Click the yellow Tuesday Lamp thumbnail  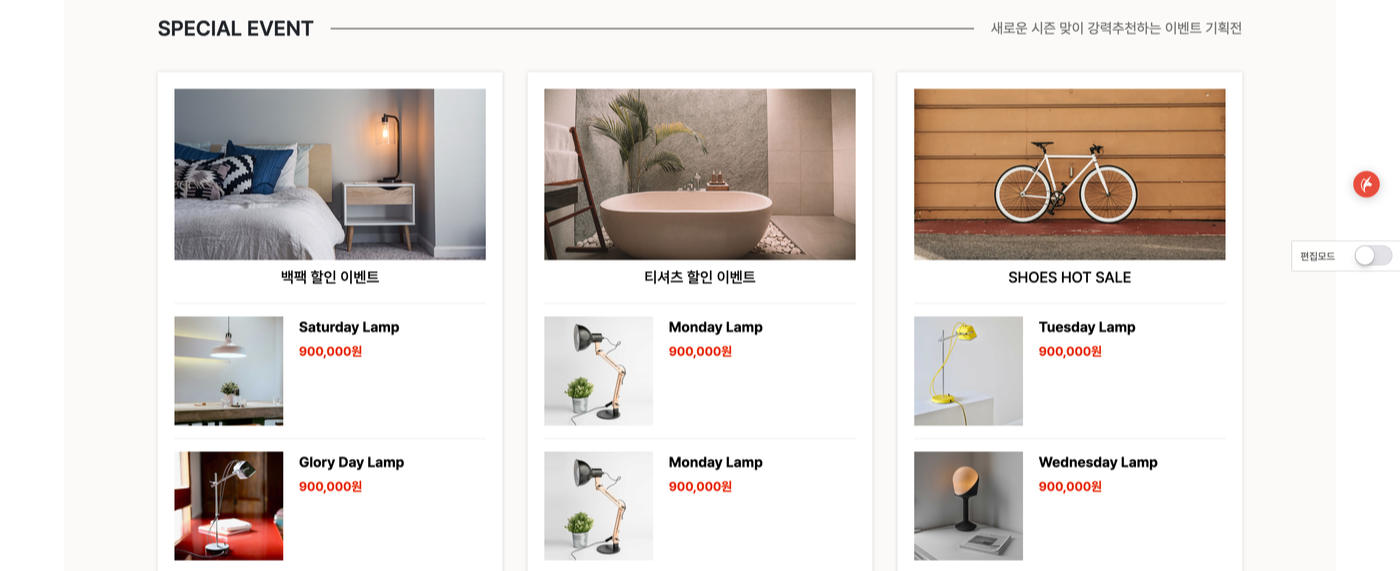[x=969, y=371]
